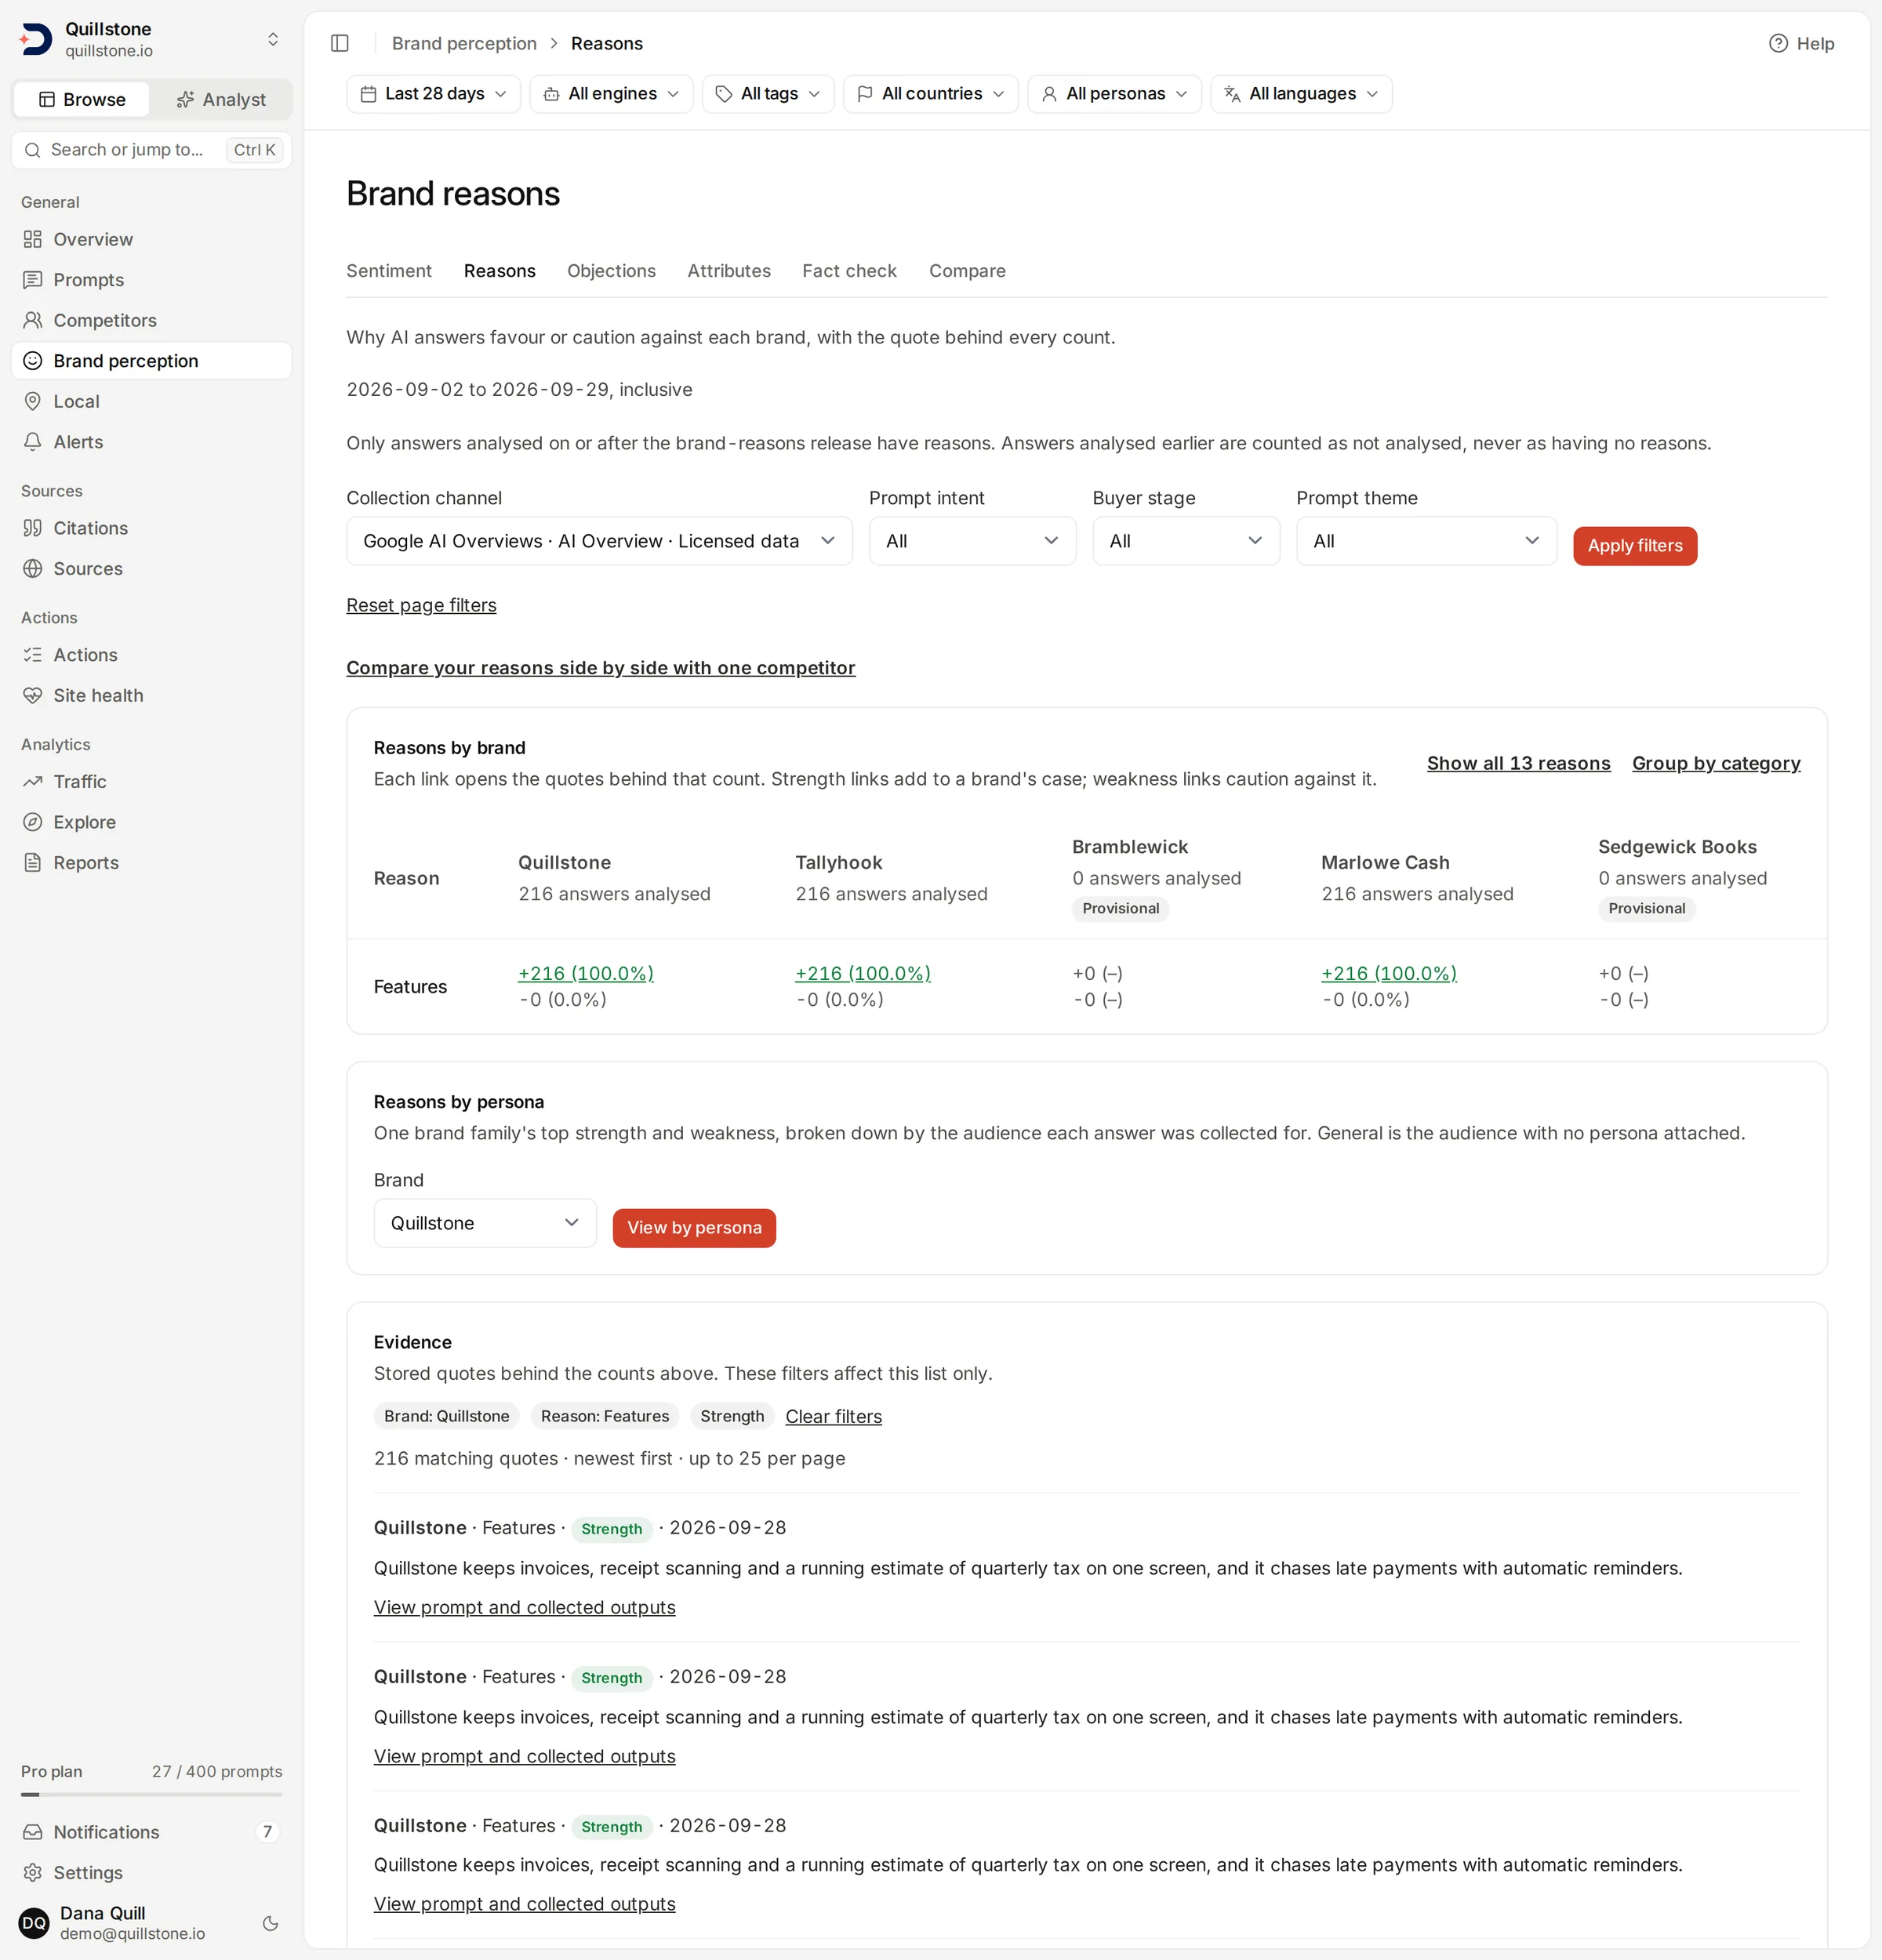The width and height of the screenshot is (1882, 1960).
Task: Open the Alerts bell icon
Action: coord(33,442)
